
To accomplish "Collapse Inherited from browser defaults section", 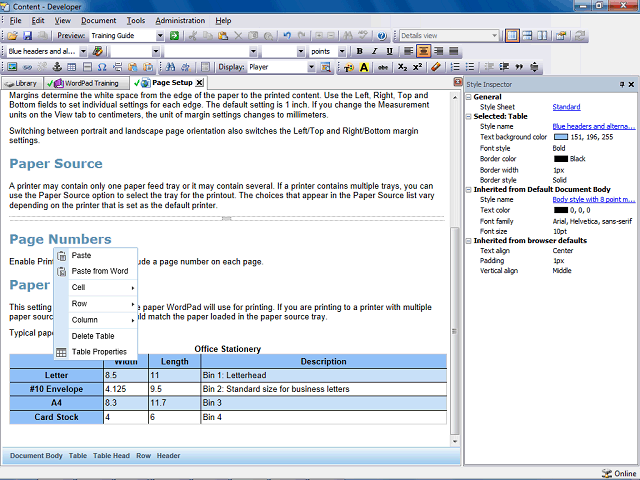I will (469, 241).
